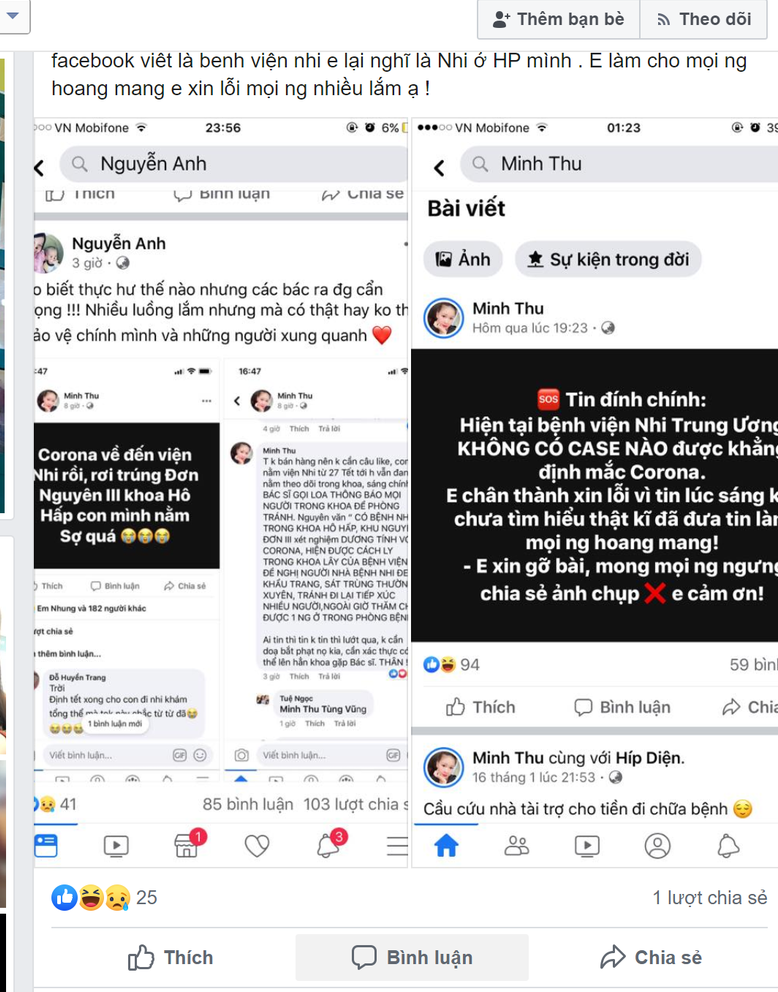Open the profile icon in right navigation bar
Screen dimensions: 778x992
click(657, 845)
